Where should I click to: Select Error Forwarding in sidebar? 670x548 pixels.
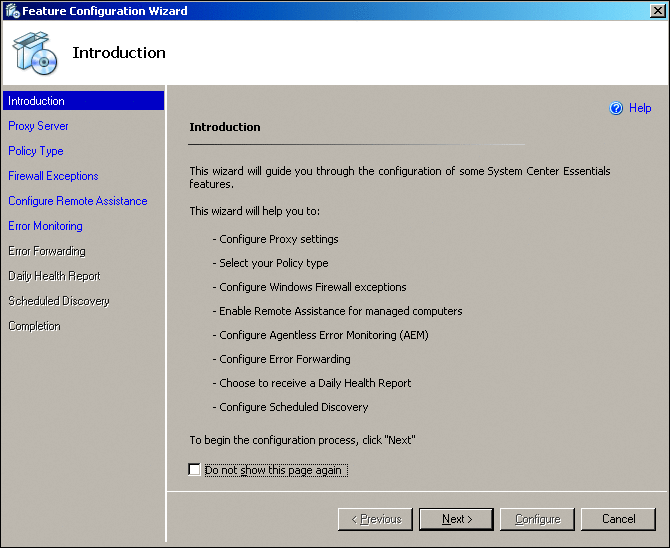[47, 251]
